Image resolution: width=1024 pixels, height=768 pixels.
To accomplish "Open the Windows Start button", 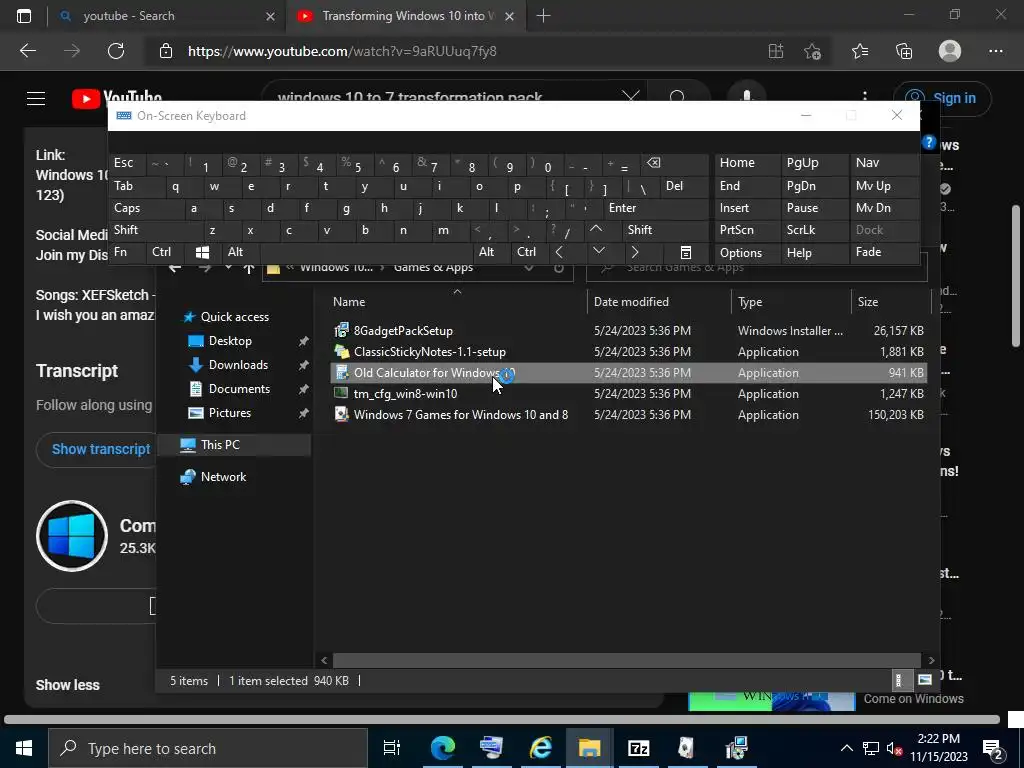I will (x=24, y=748).
